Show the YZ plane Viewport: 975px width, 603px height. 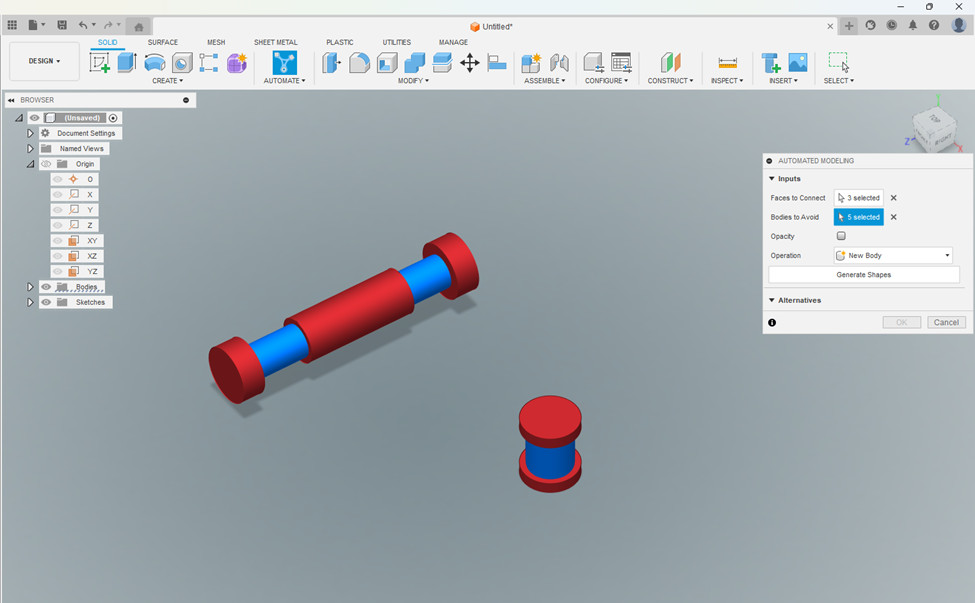point(58,271)
